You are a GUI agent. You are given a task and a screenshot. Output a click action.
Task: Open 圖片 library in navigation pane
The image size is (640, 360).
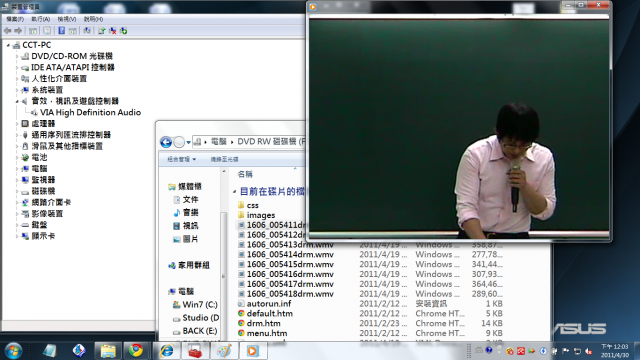tap(190, 239)
